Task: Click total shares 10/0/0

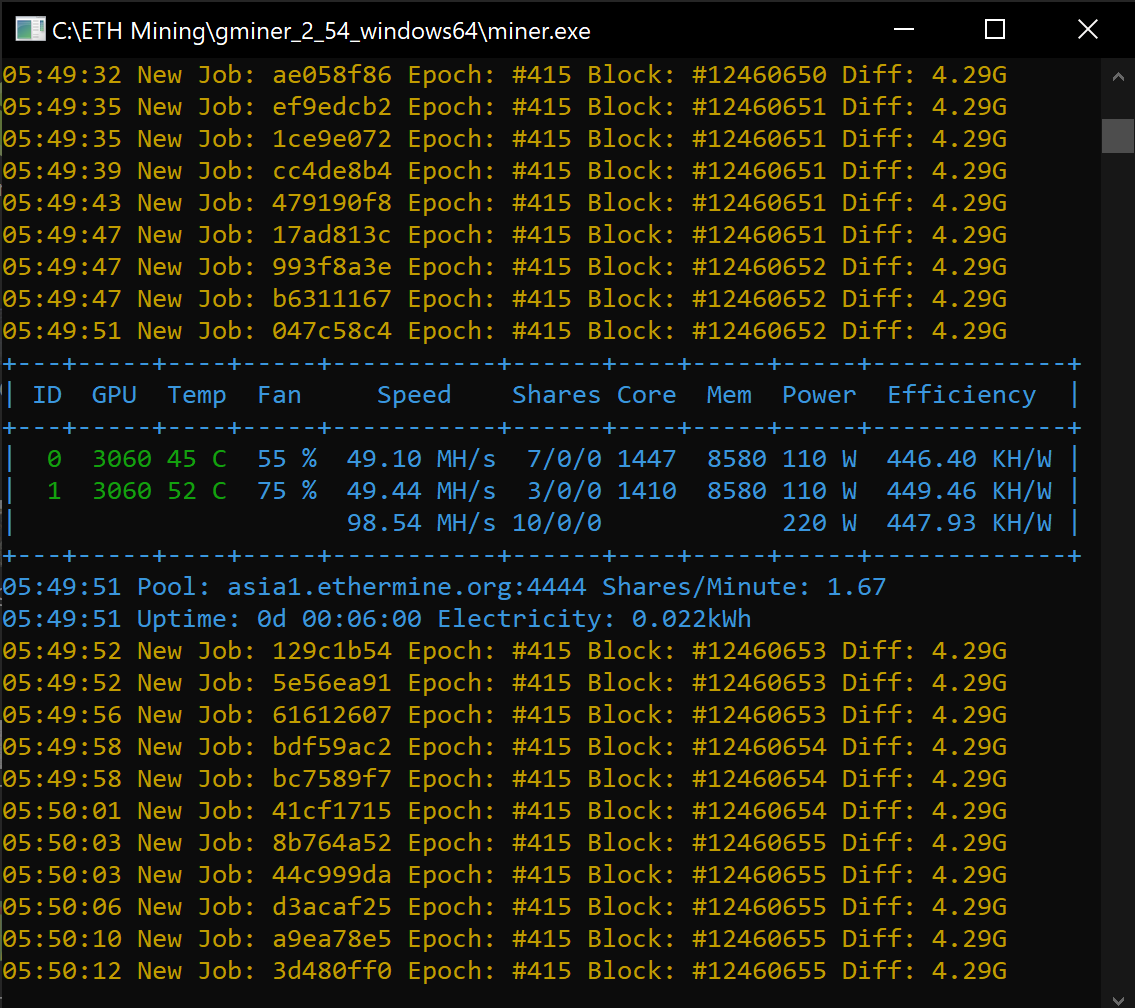Action: pyautogui.click(x=557, y=522)
